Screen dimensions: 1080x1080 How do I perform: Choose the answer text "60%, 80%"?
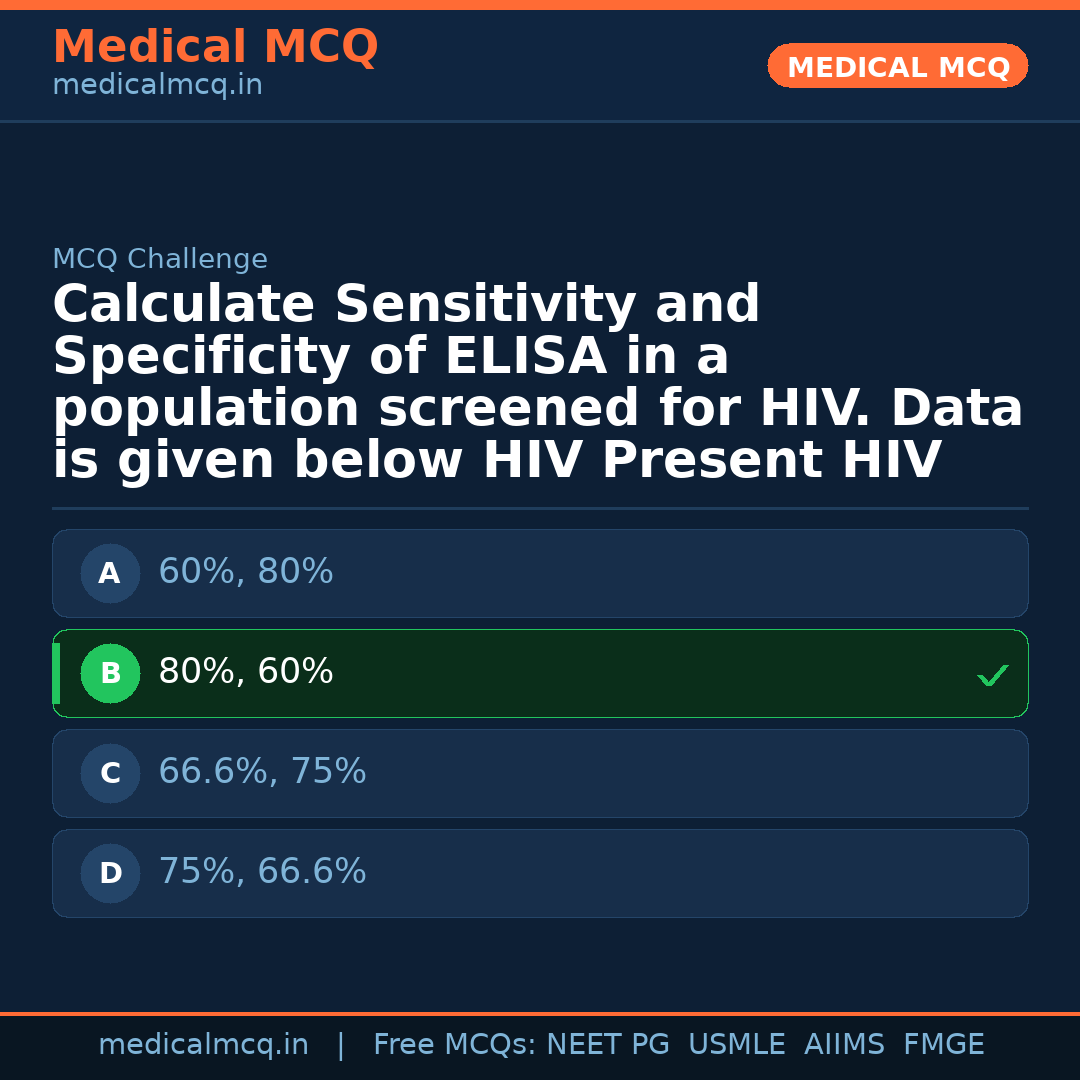tap(246, 572)
